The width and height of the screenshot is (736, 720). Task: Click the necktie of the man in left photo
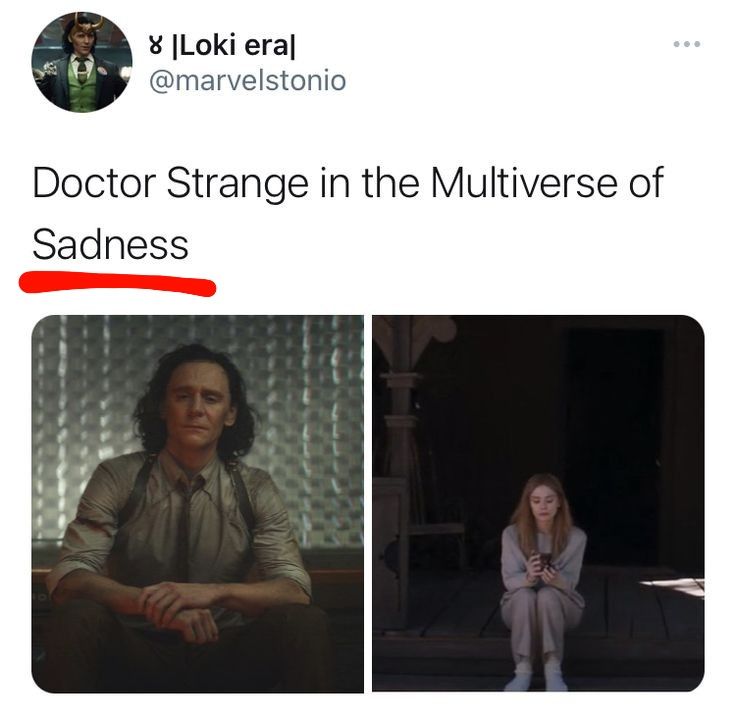click(184, 530)
